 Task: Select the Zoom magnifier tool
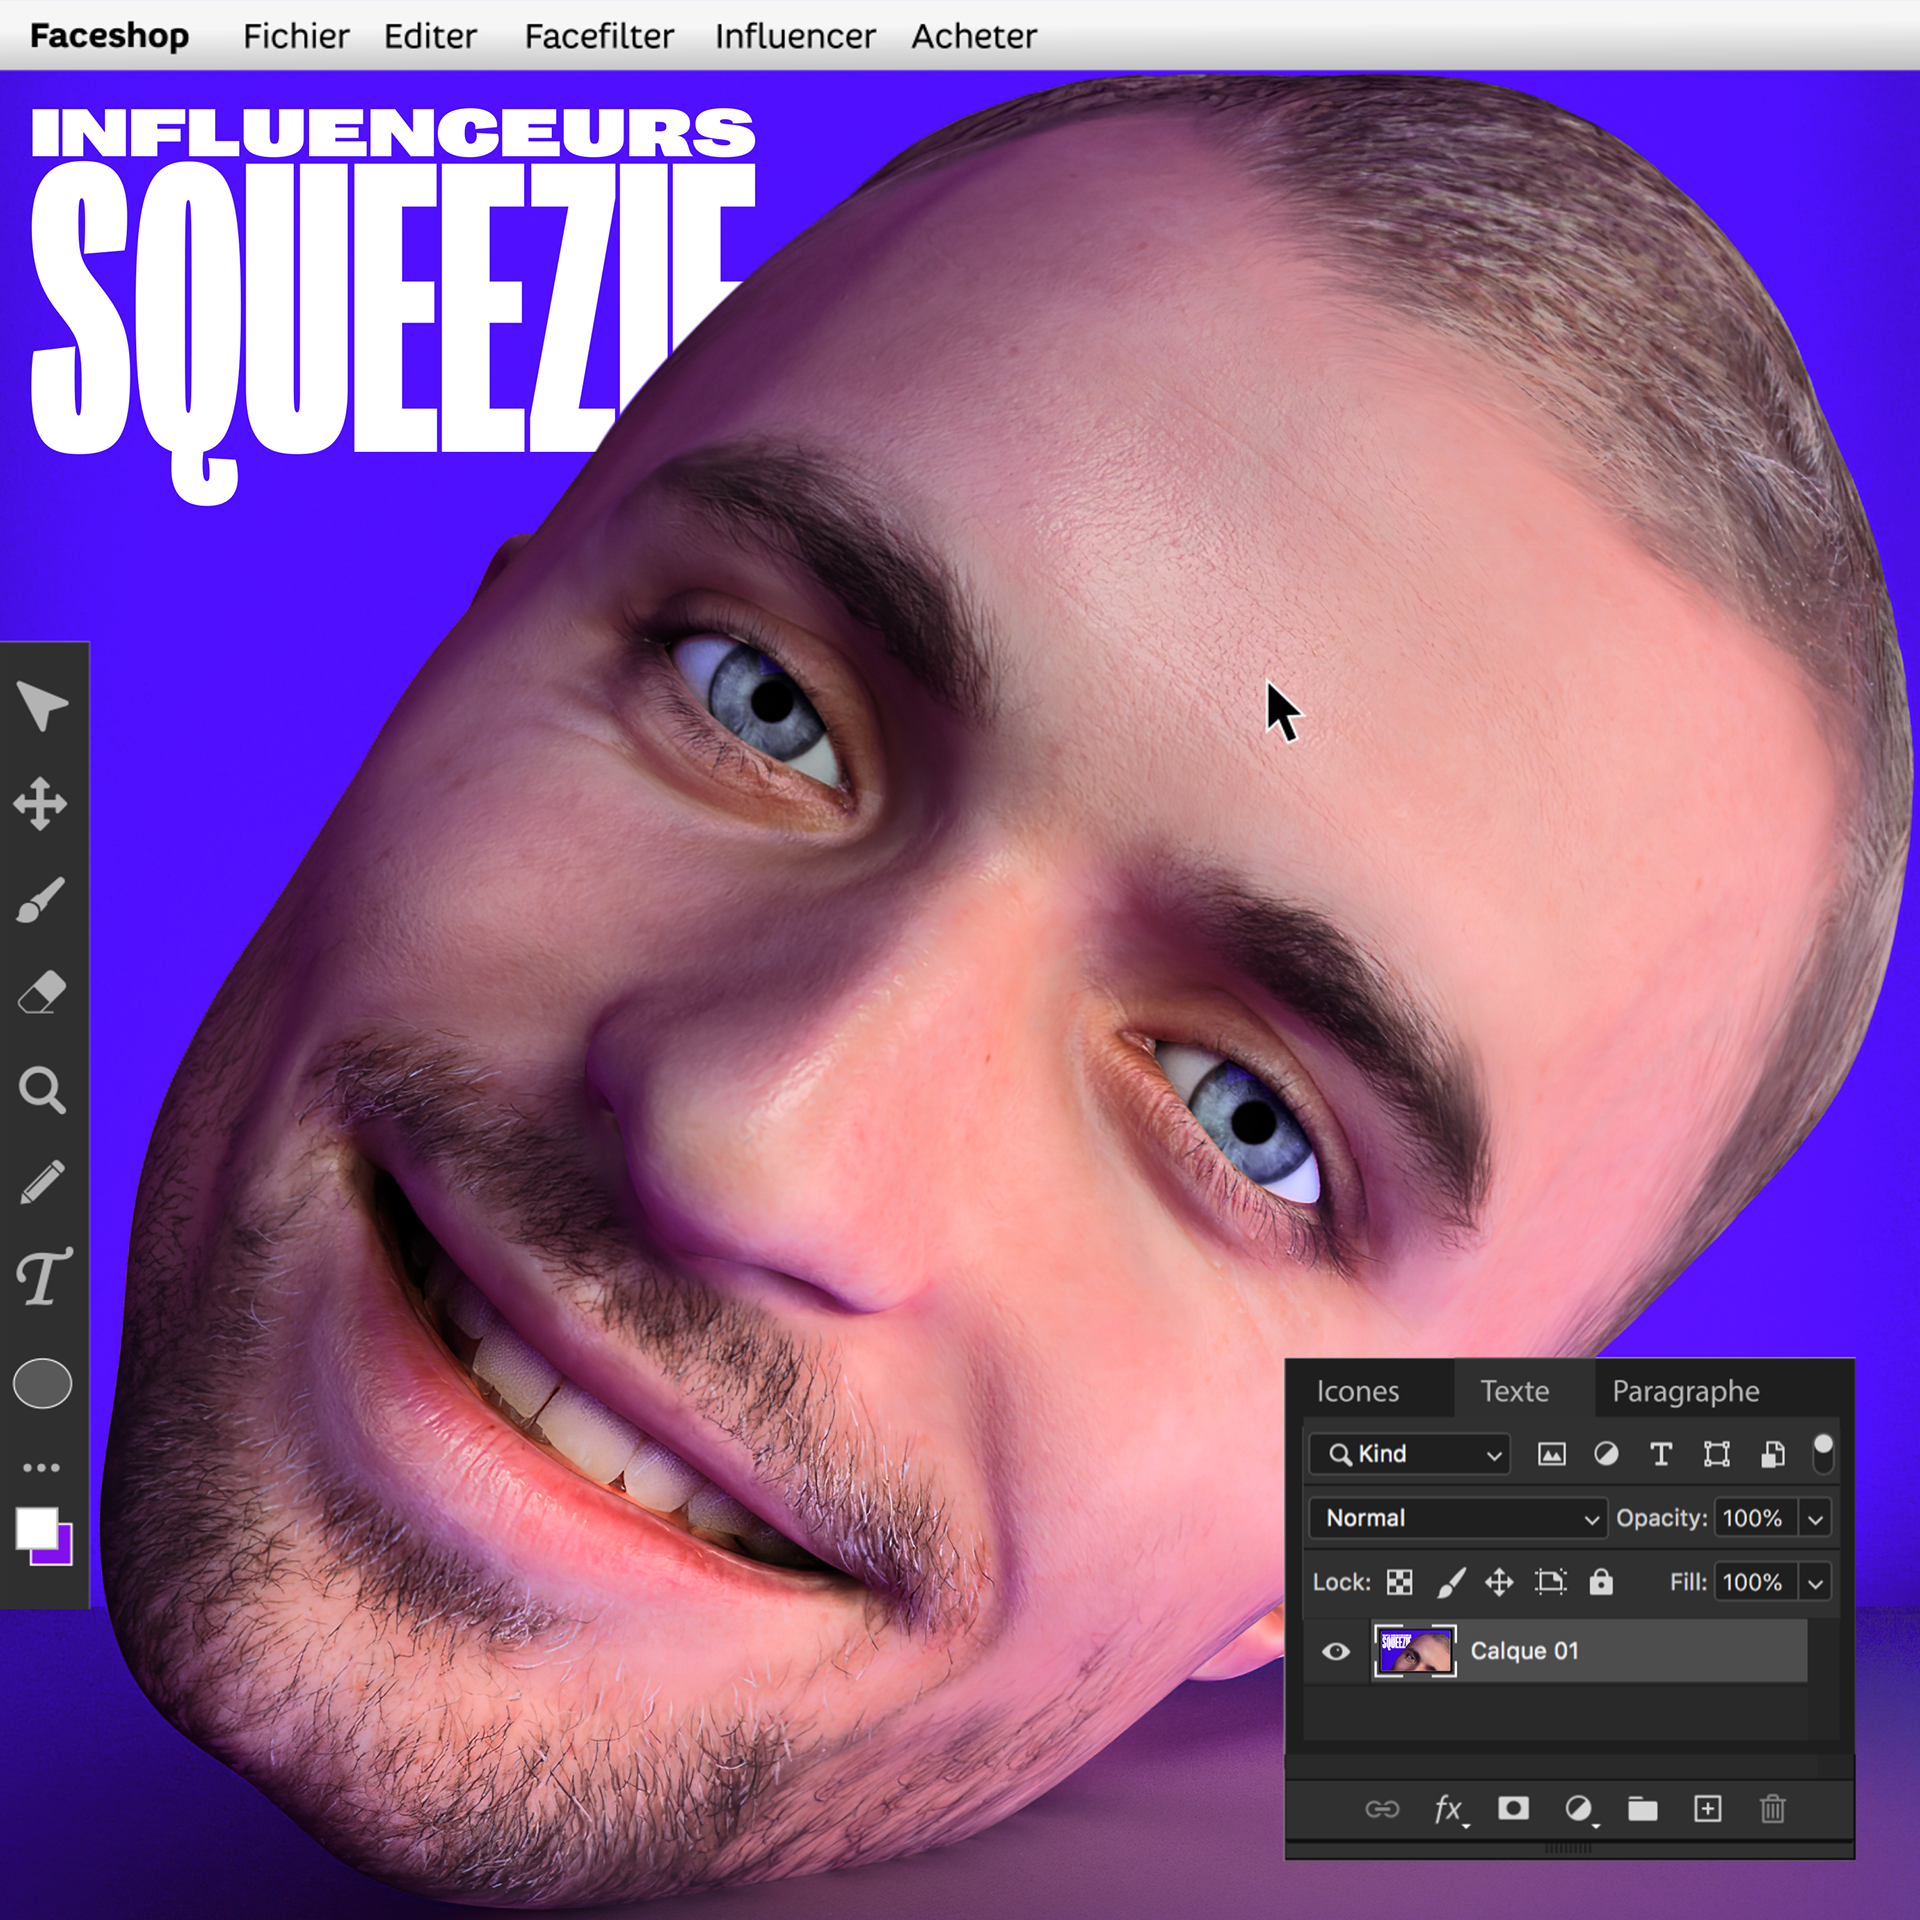(41, 1090)
